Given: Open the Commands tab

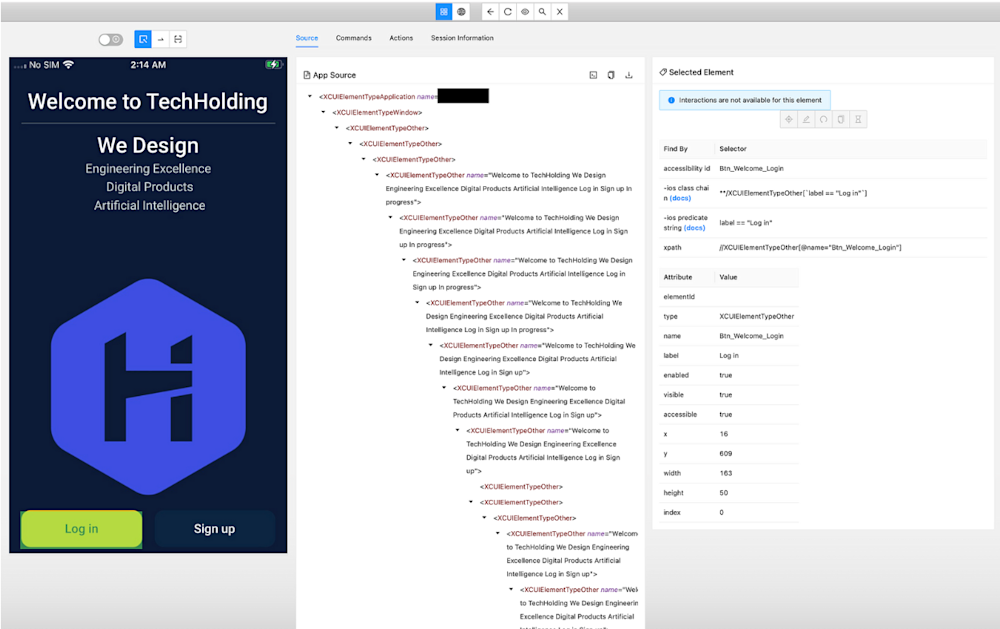Looking at the screenshot, I should point(353,38).
